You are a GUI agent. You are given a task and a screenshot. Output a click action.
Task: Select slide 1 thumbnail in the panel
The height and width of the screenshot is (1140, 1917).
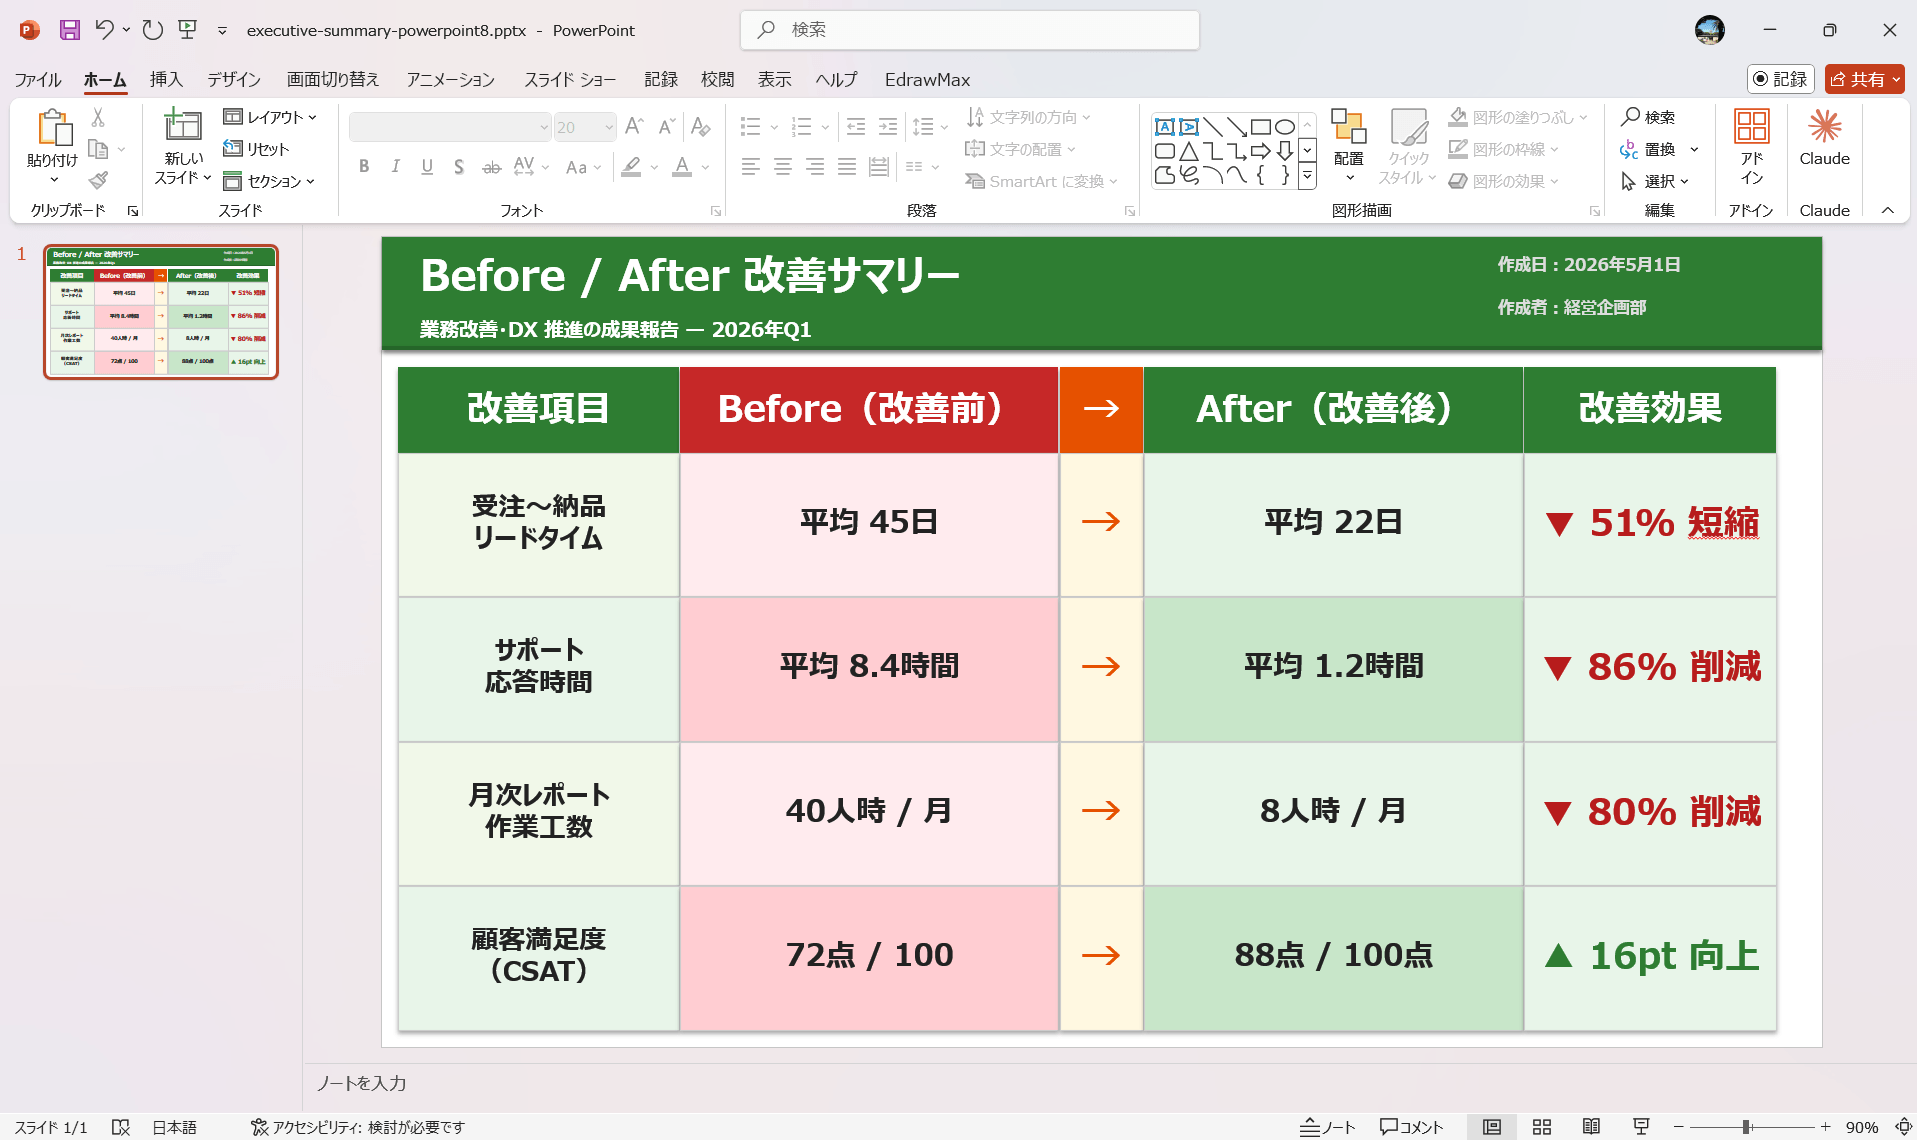161,312
